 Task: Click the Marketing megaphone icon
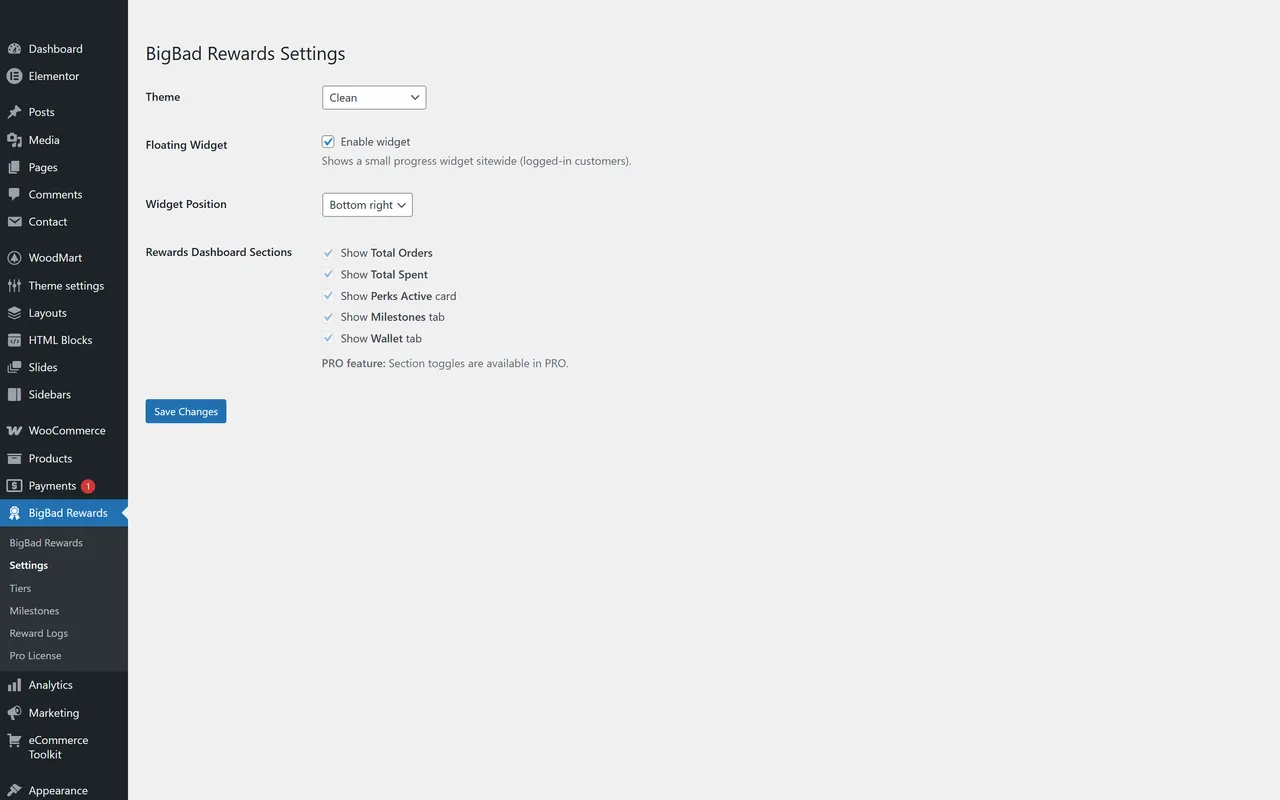pos(14,713)
